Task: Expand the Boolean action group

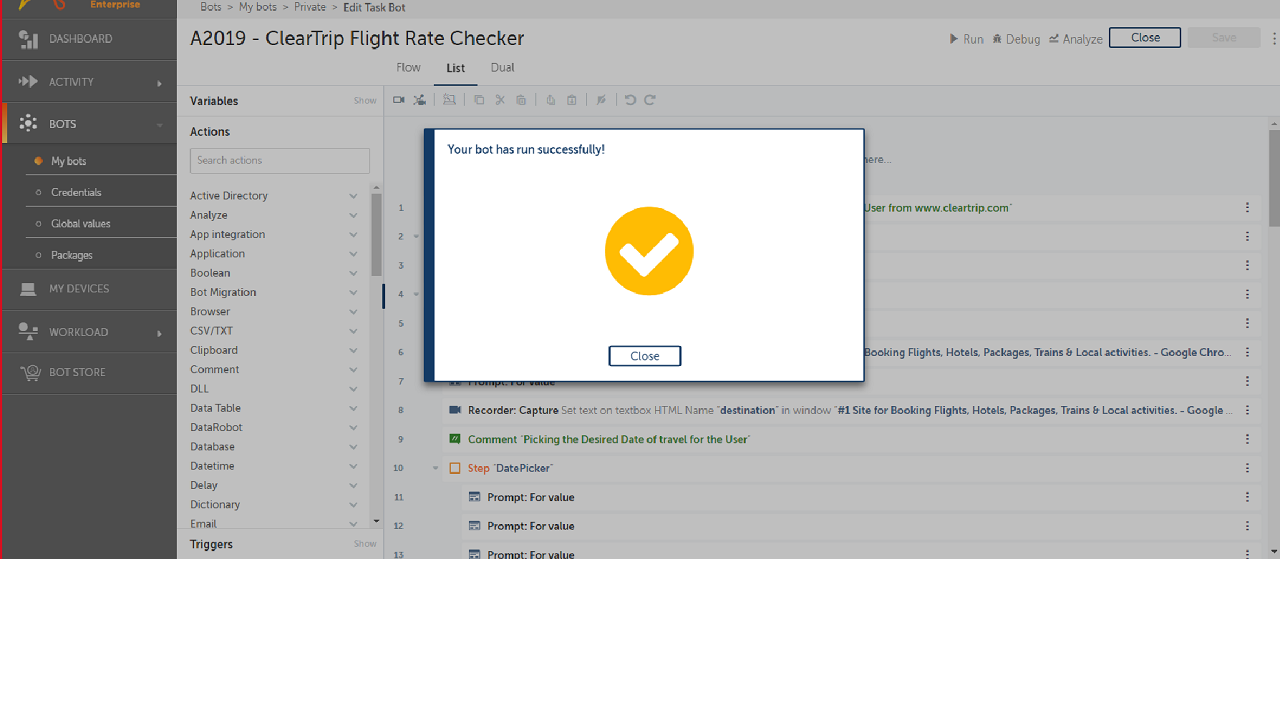Action: tap(353, 273)
